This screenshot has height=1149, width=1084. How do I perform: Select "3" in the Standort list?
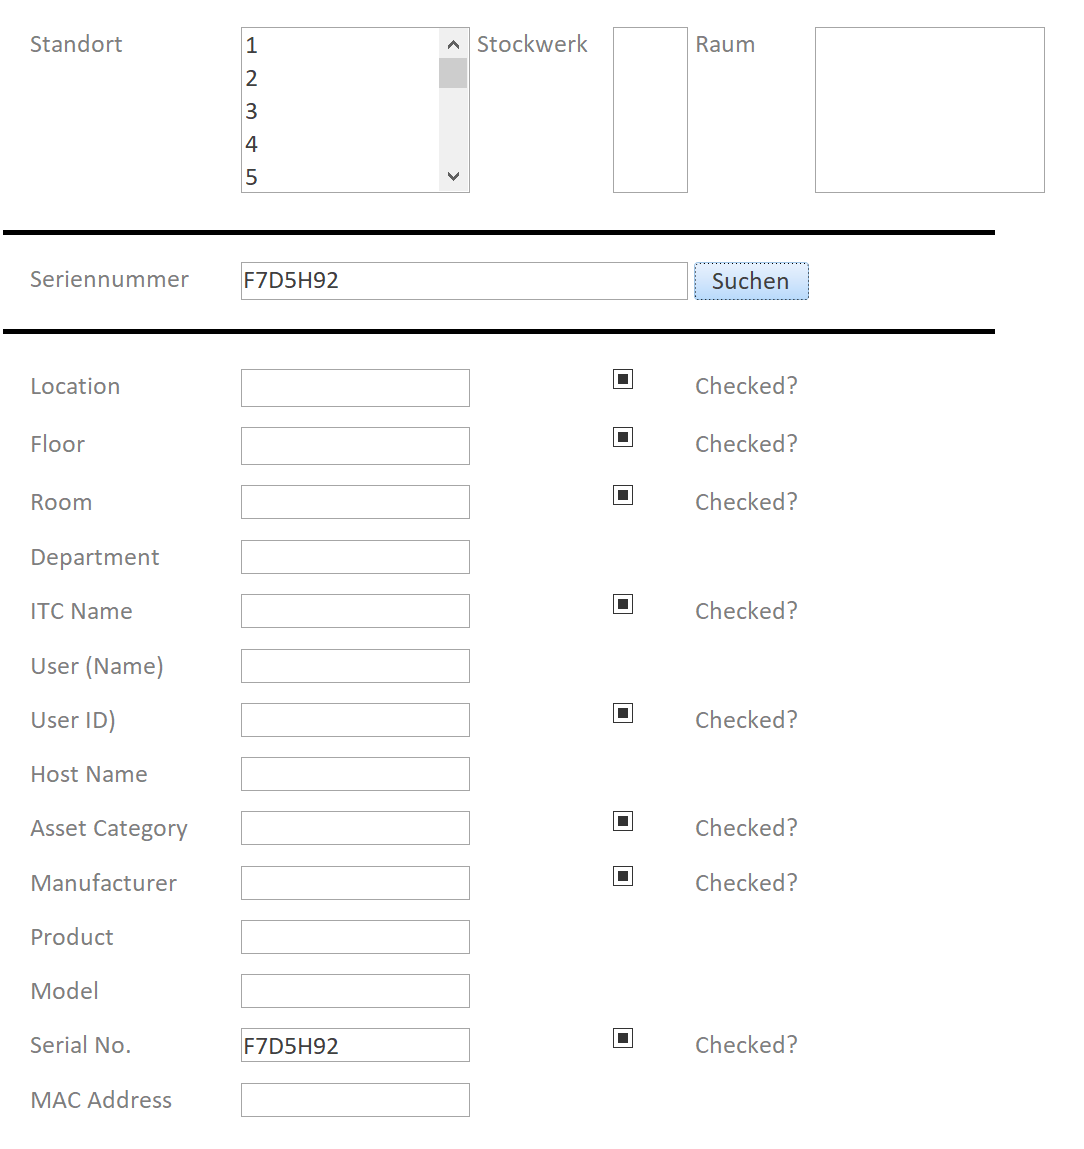coord(300,111)
